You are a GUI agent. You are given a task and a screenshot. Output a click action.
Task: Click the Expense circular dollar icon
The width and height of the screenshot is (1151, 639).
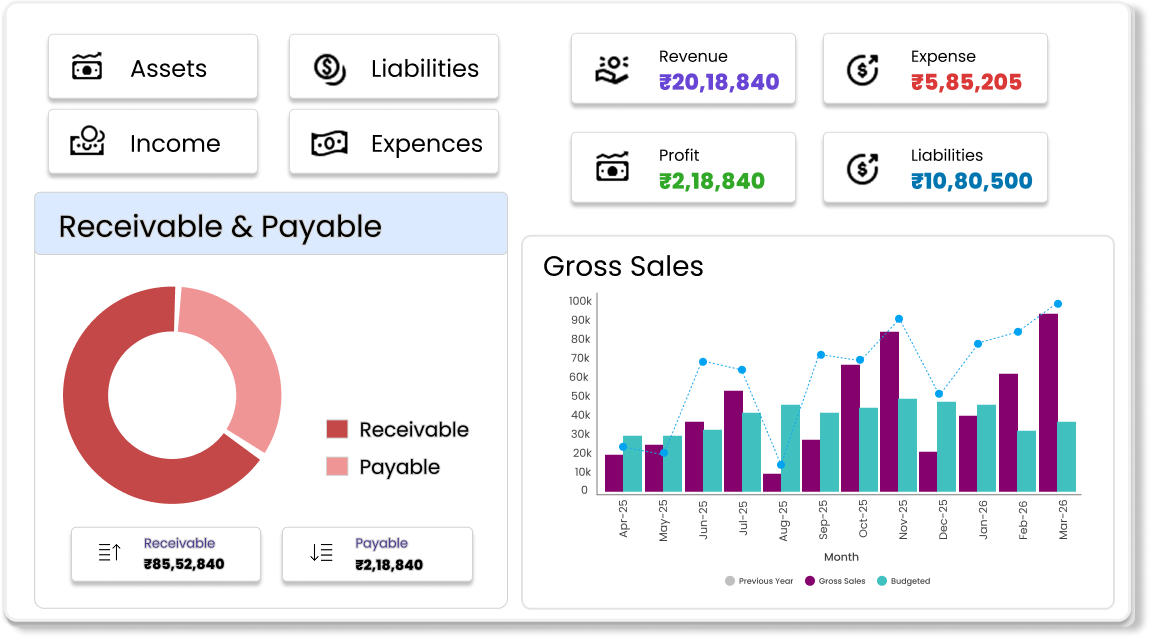[861, 67]
